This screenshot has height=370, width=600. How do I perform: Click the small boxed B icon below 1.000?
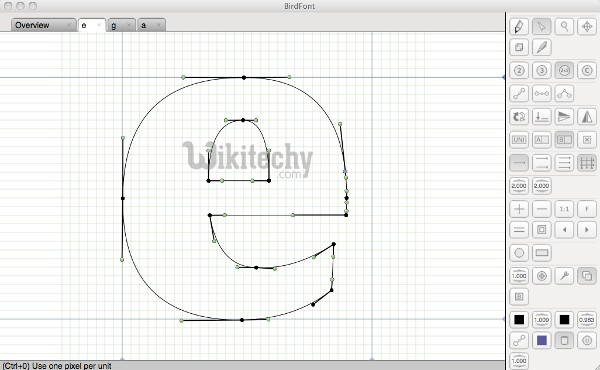click(x=519, y=297)
